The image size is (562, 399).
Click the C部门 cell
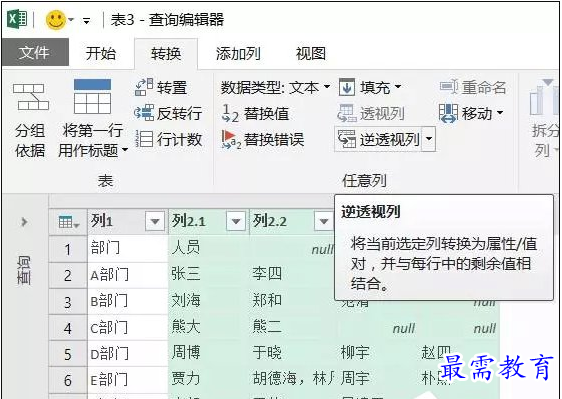[x=128, y=328]
